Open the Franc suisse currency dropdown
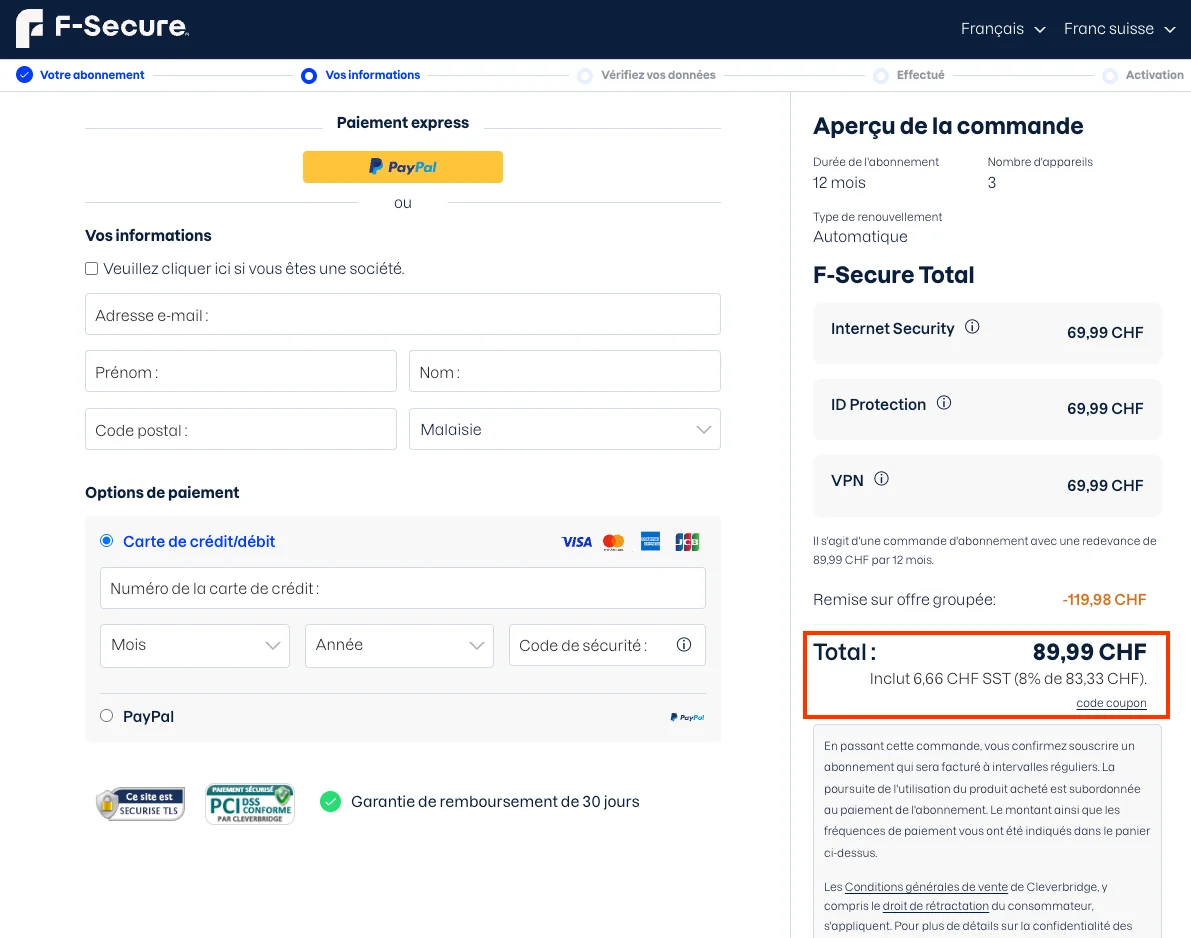The width and height of the screenshot is (1191, 938). [1119, 29]
